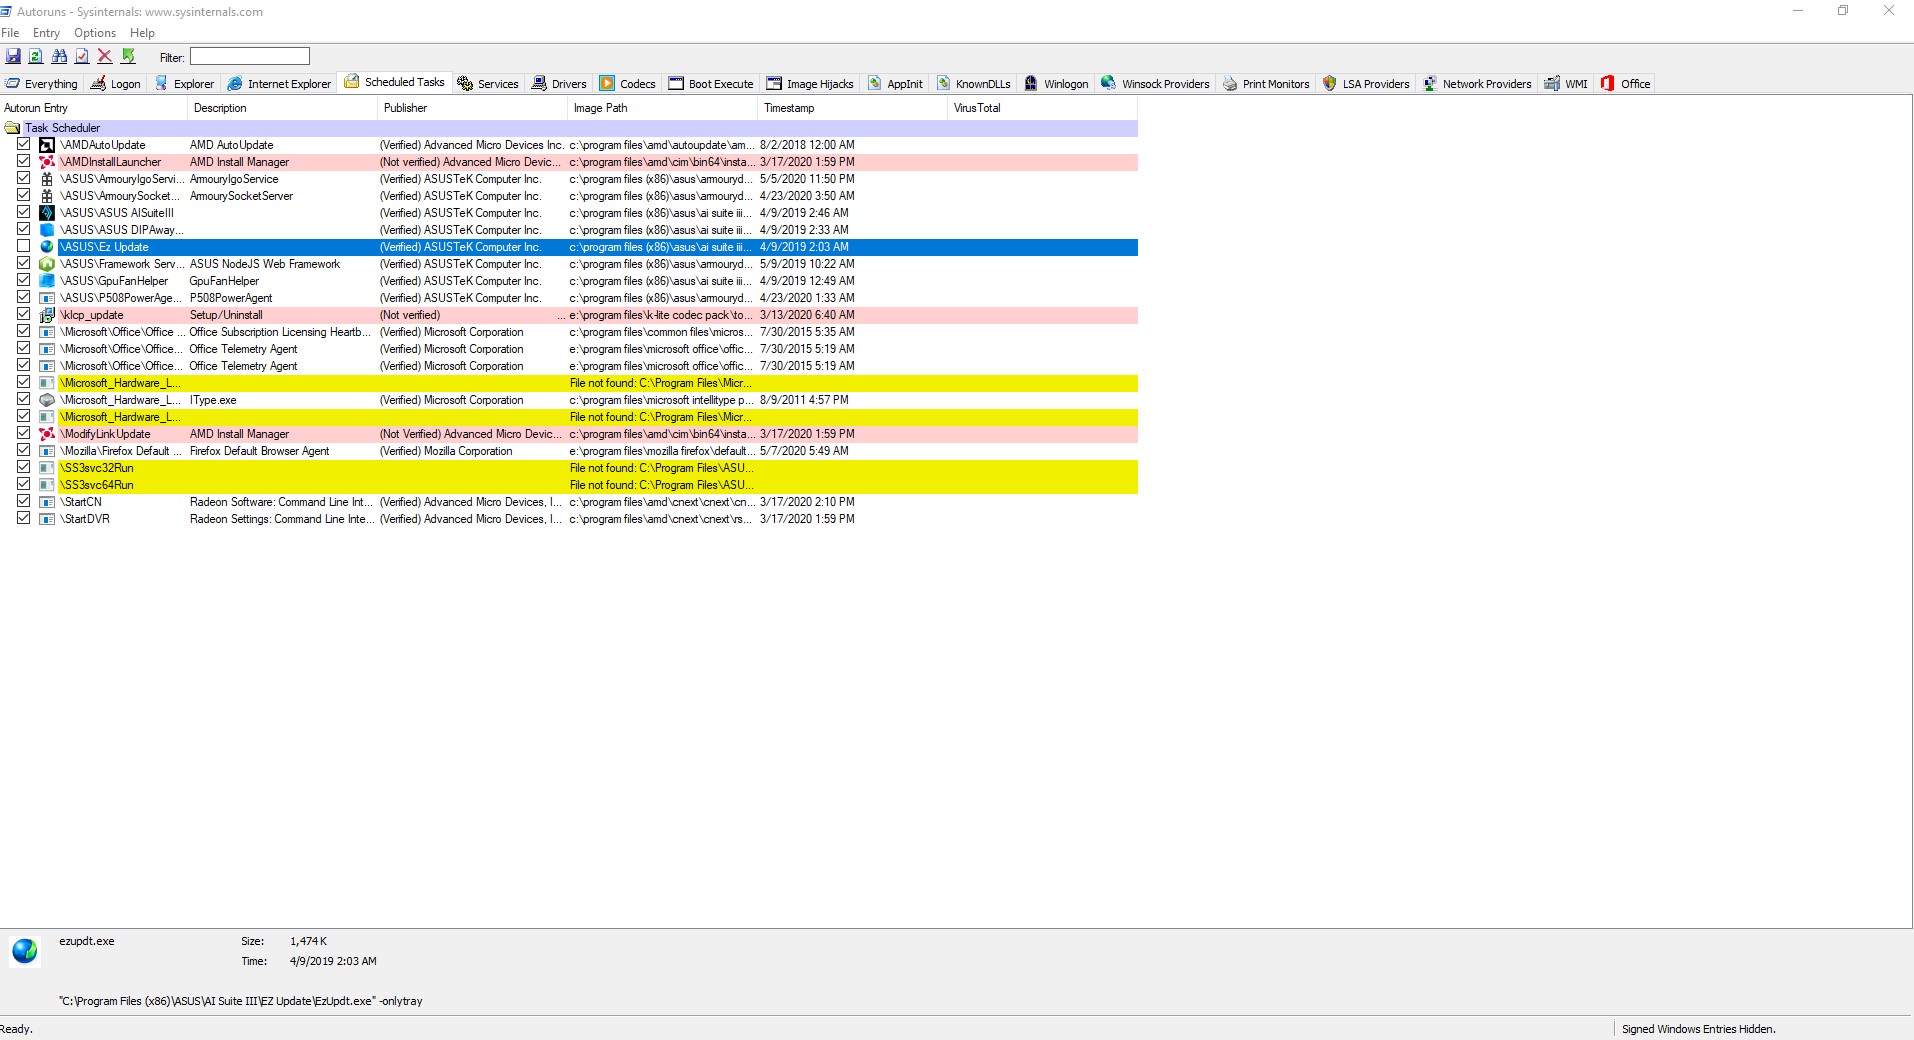Screen dimensions: 1914x1040
Task: Click the AMDInstallLauncher row icon
Action: tap(47, 162)
